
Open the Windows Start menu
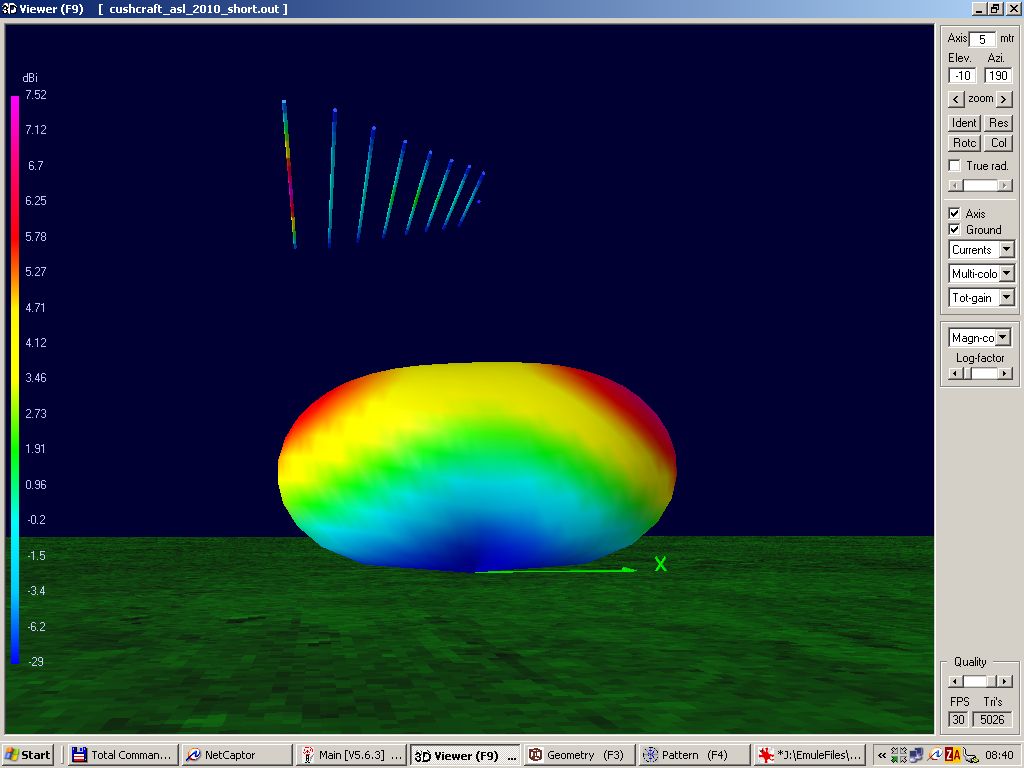[29, 755]
